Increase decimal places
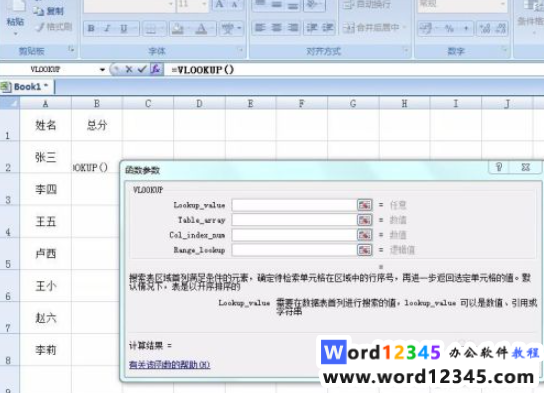Viewport: 544px width, 393px height. pos(485,28)
